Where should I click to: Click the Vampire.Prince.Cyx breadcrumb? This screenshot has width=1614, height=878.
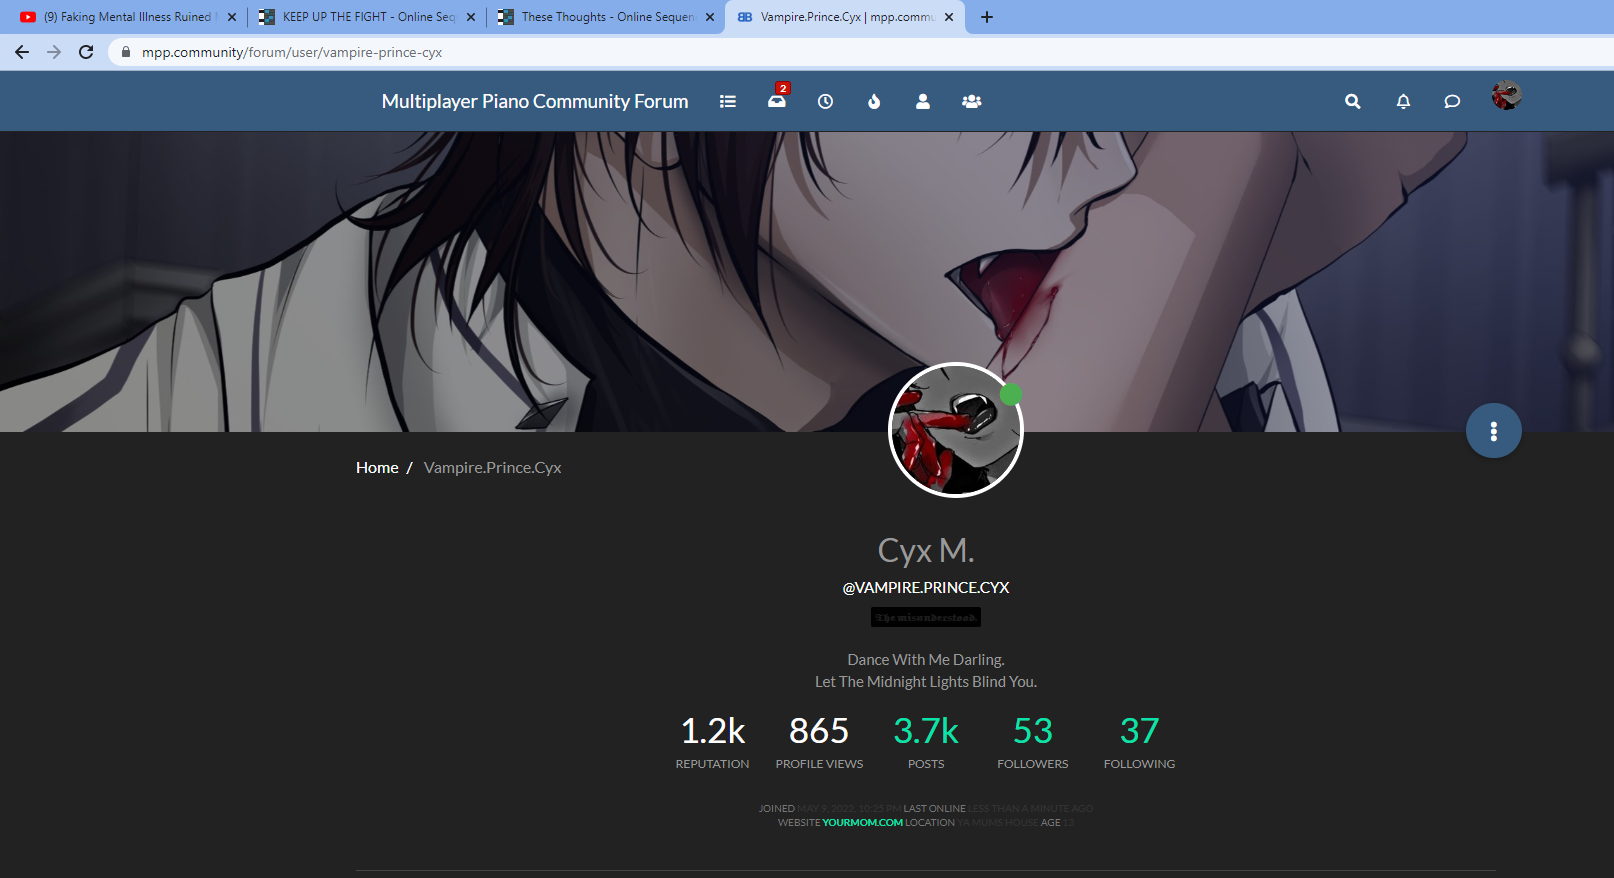click(492, 468)
